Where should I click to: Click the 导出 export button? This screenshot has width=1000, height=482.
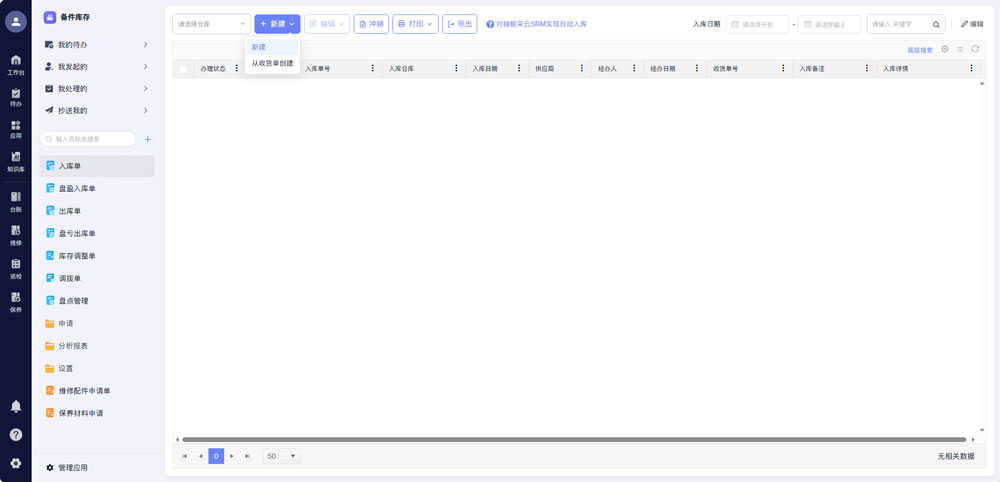460,24
